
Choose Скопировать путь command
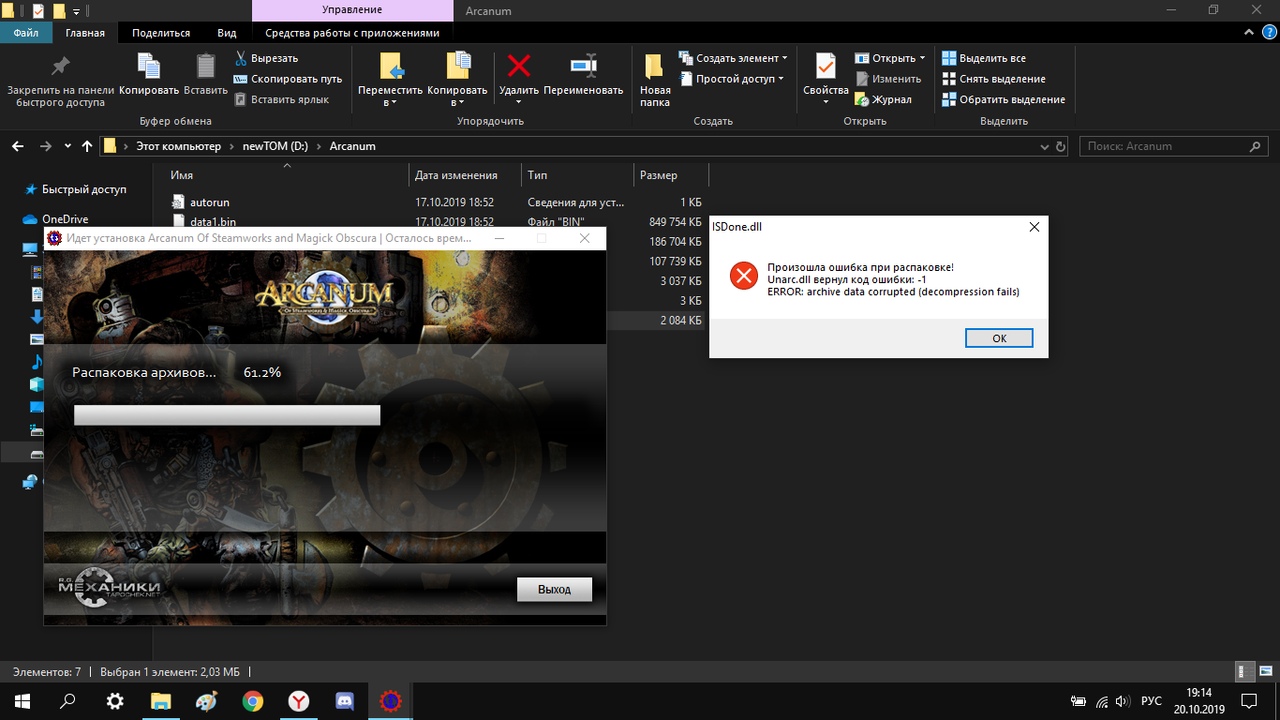point(287,79)
